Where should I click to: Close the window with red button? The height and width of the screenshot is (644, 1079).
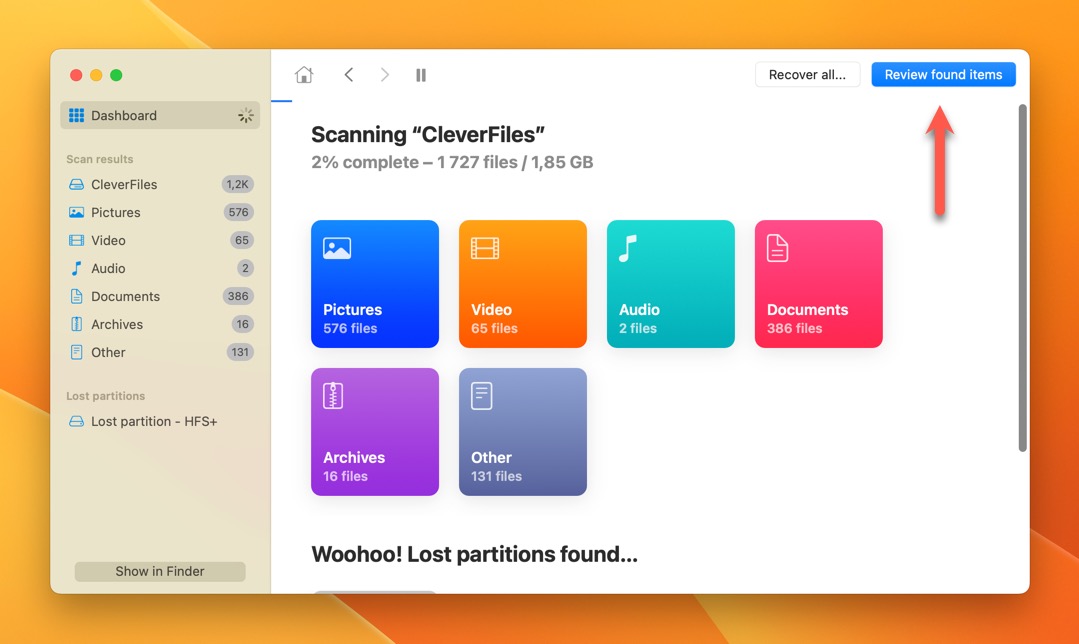[76, 75]
